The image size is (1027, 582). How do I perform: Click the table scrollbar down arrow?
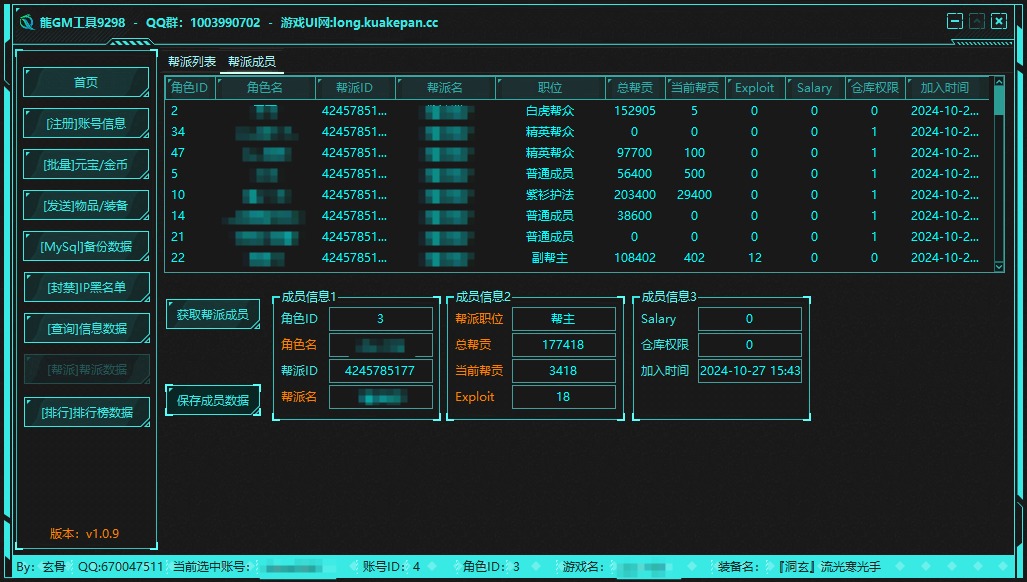(x=998, y=264)
